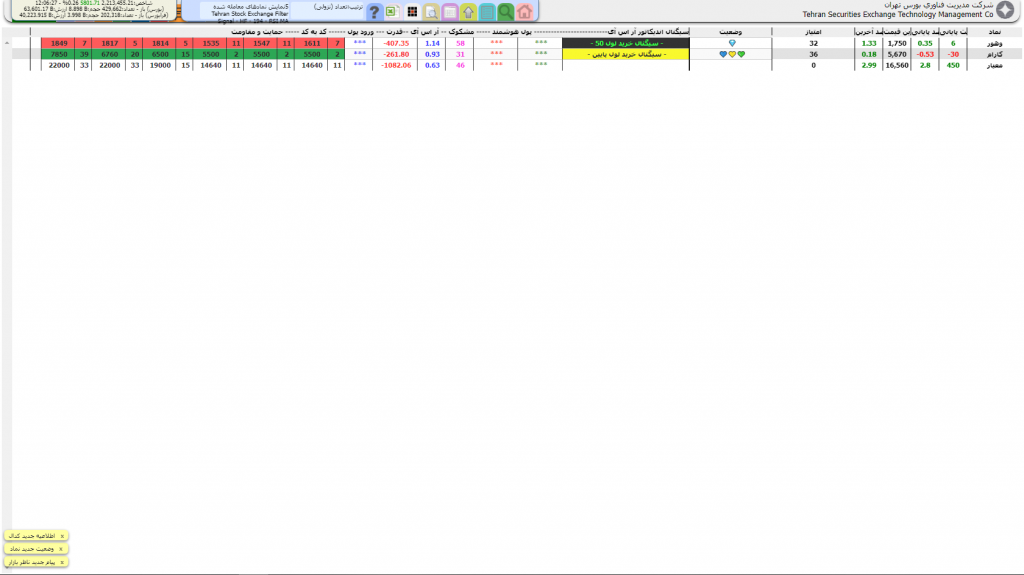This screenshot has width=1024, height=575.
Task: Click the blue heart icon in کارام row
Action: click(723, 54)
